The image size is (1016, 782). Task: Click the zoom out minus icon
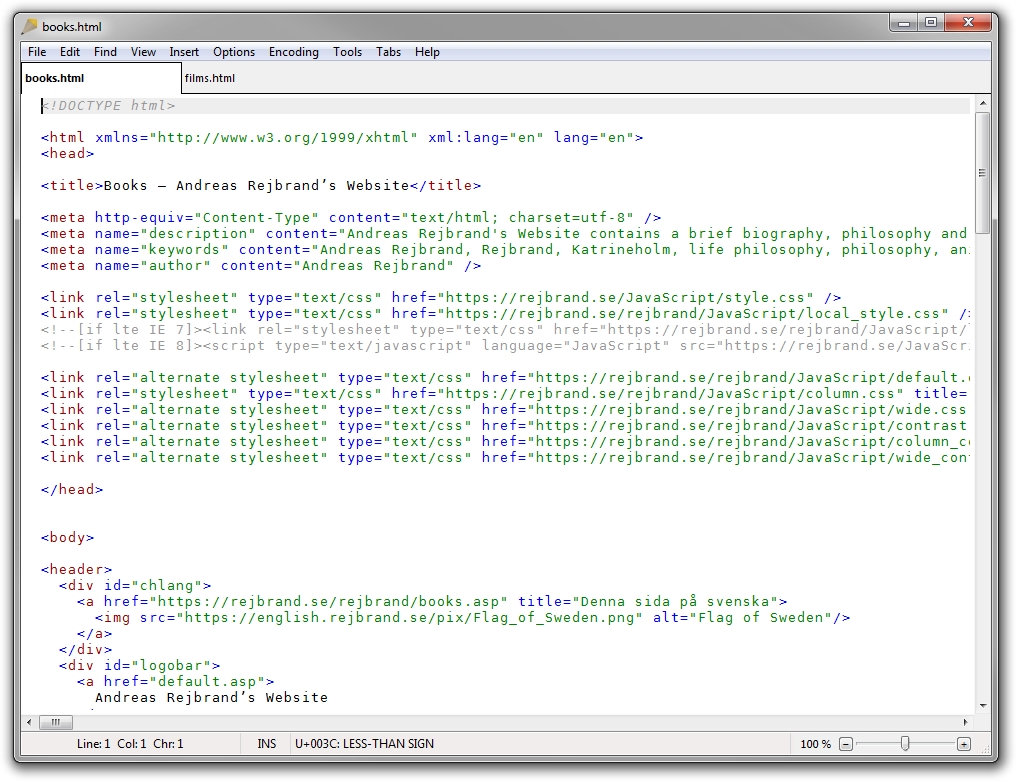click(846, 744)
